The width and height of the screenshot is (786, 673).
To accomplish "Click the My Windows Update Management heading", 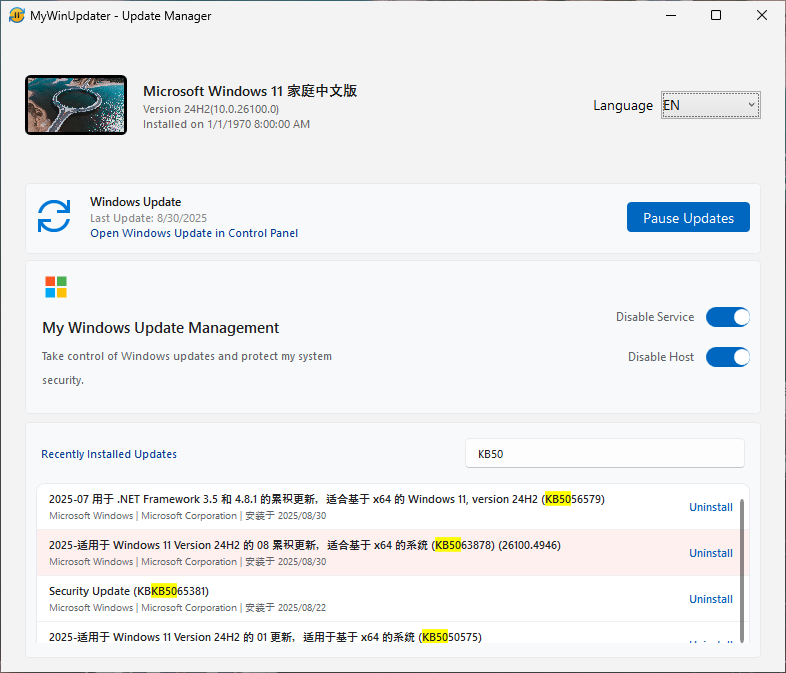I will [x=160, y=328].
